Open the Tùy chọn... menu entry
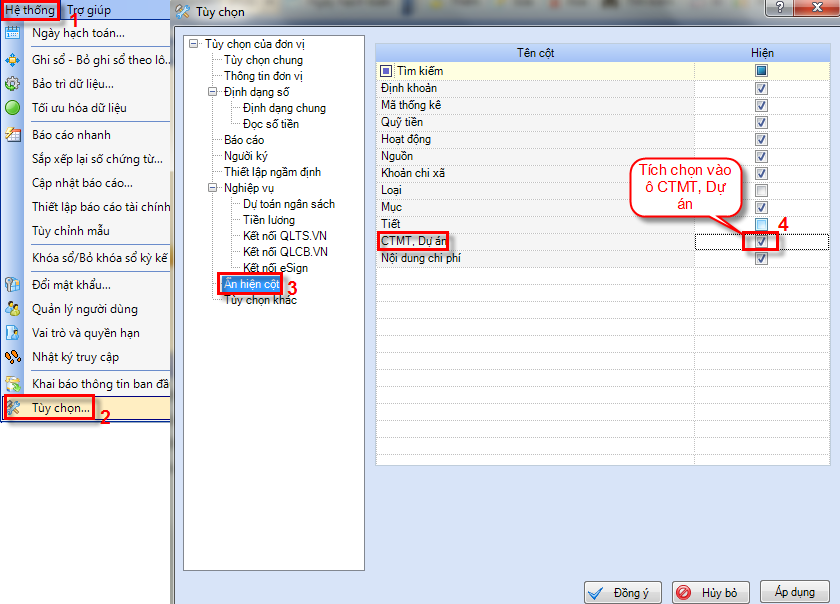This screenshot has width=840, height=604. pos(61,408)
